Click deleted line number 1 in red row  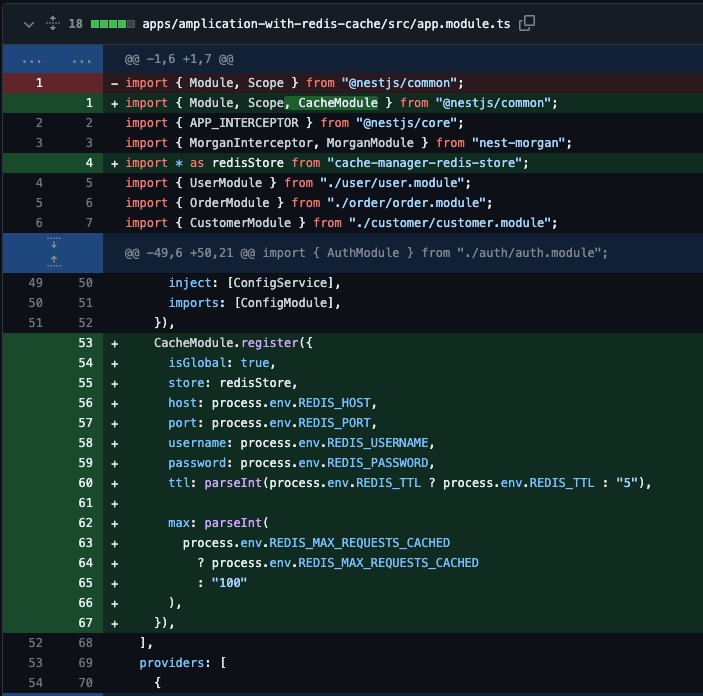(x=39, y=83)
